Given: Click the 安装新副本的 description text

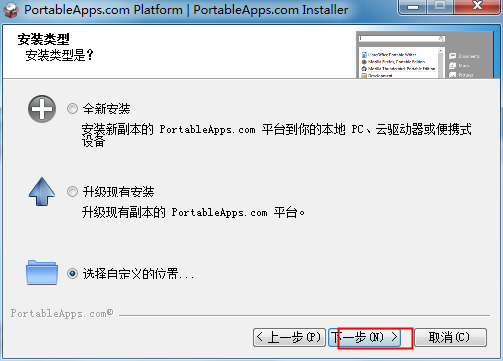Looking at the screenshot, I should (277, 135).
